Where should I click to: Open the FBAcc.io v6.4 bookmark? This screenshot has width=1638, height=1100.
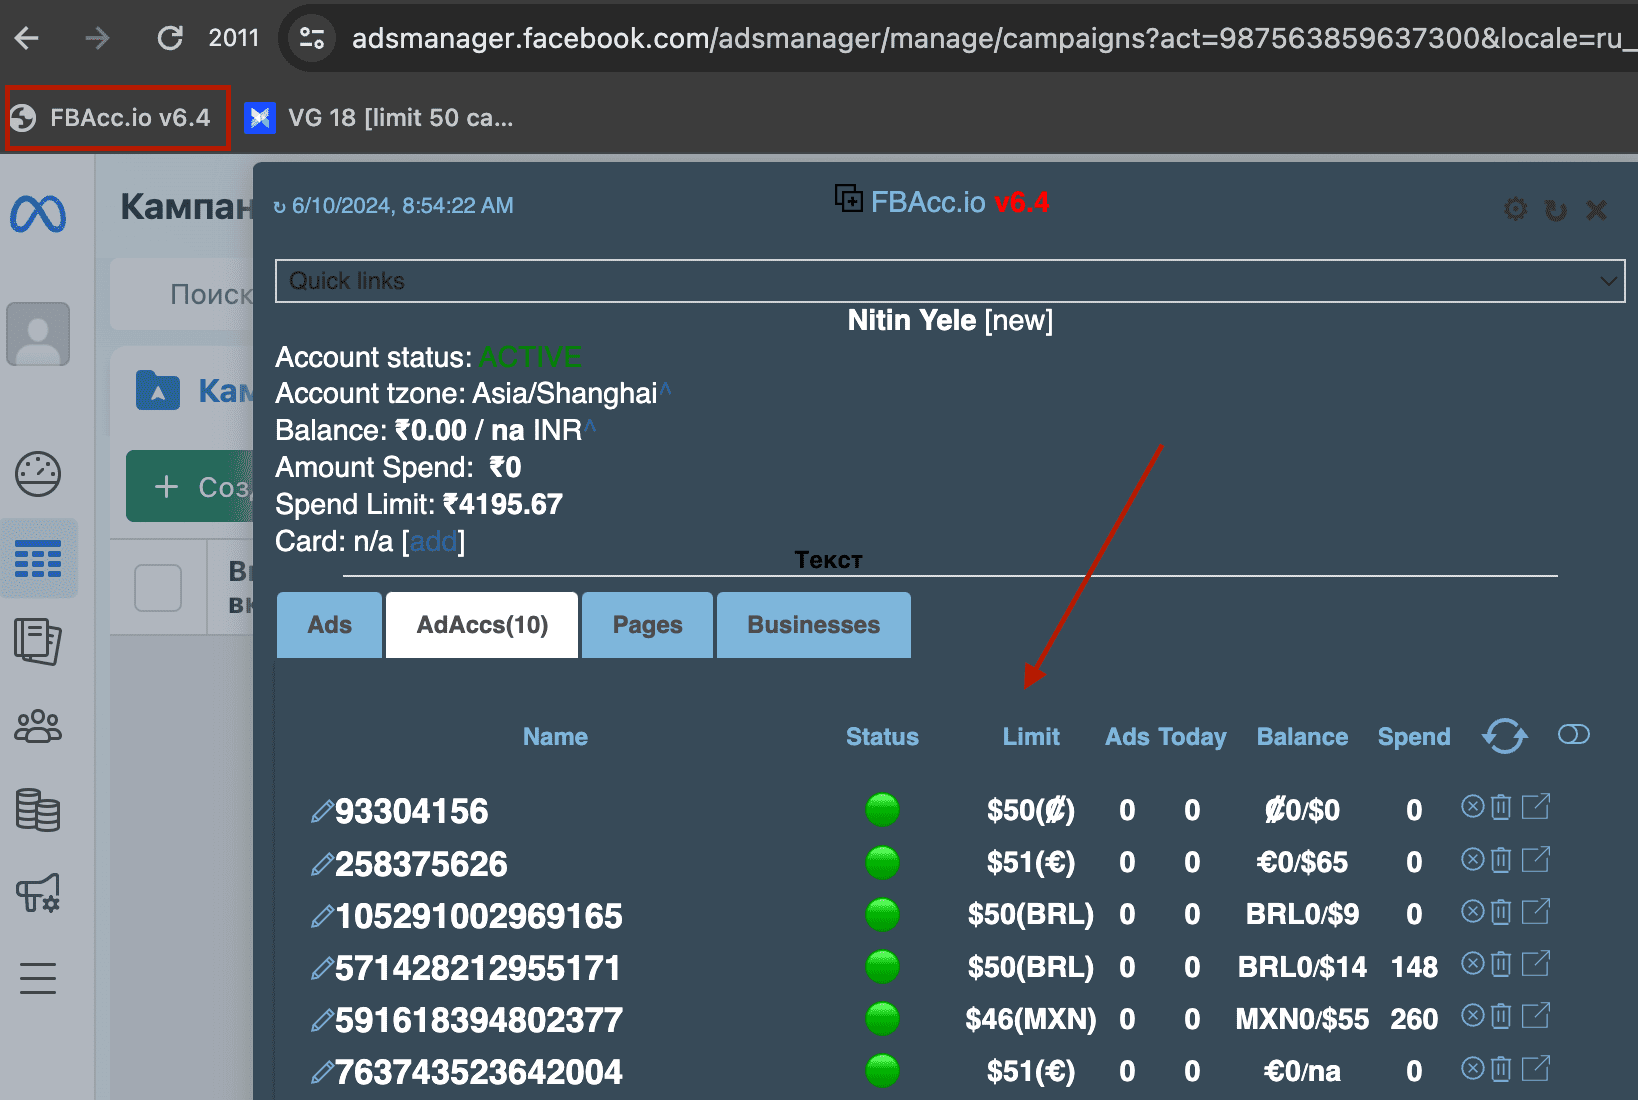[x=118, y=118]
